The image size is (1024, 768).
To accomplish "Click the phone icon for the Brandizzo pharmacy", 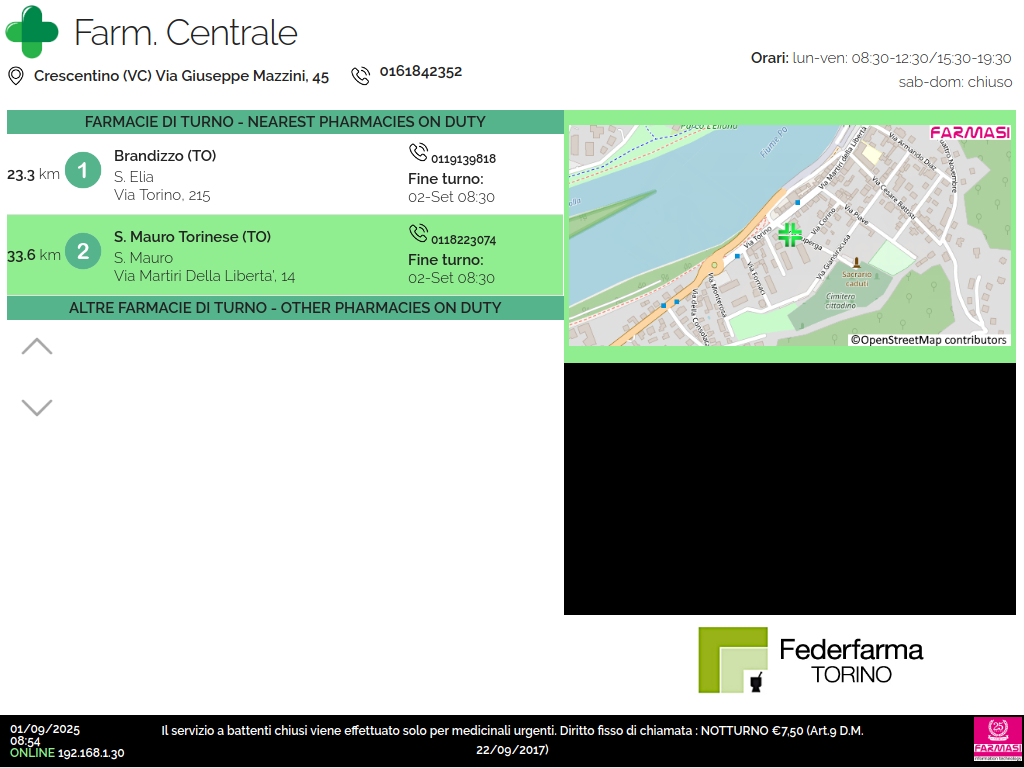I will click(x=418, y=152).
